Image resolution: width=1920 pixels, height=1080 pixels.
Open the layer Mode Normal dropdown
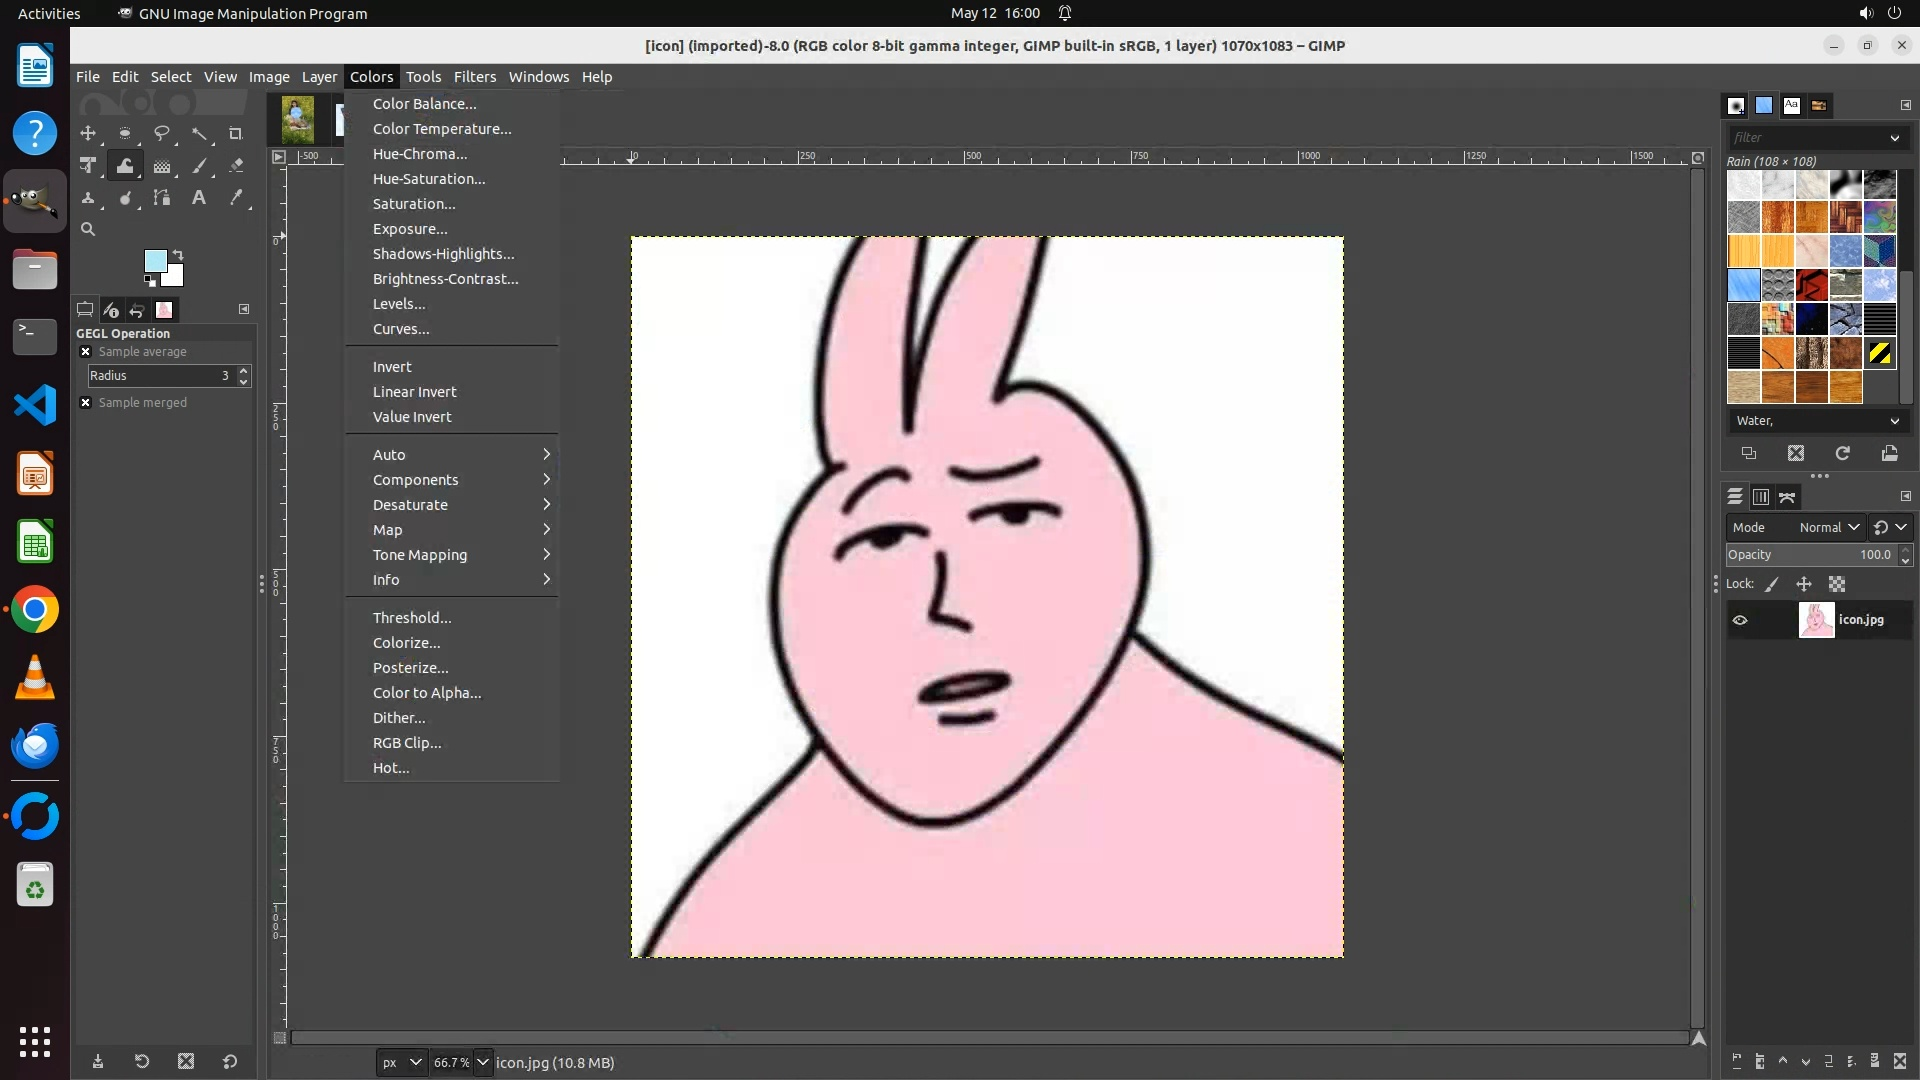click(x=1828, y=527)
